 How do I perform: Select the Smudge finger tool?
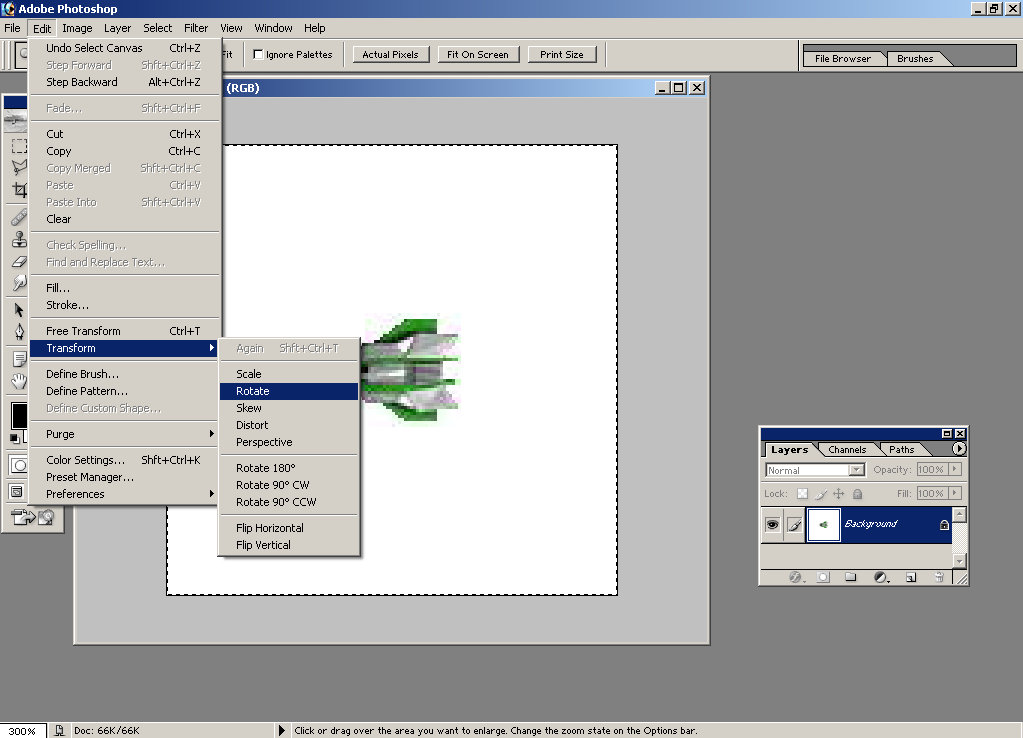pyautogui.click(x=19, y=283)
